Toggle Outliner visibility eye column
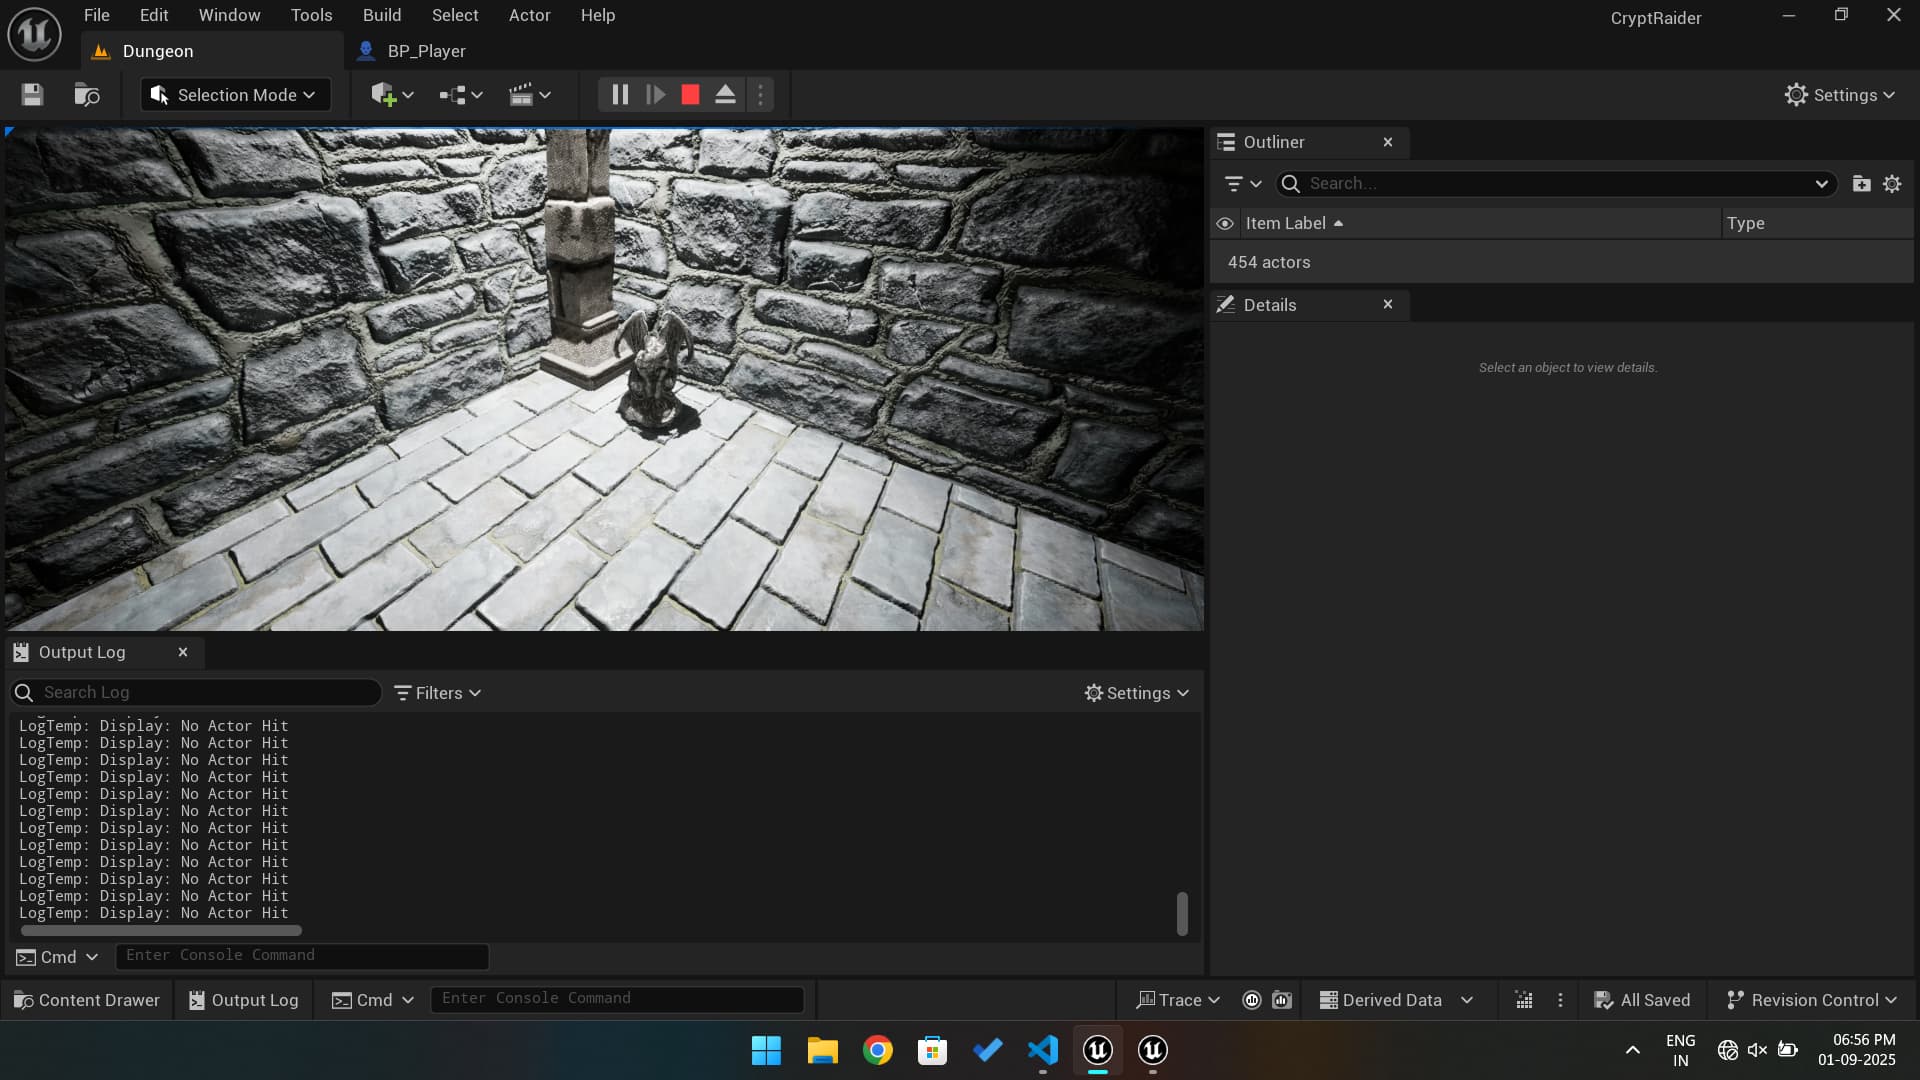Viewport: 1920px width, 1080px height. click(x=1225, y=224)
